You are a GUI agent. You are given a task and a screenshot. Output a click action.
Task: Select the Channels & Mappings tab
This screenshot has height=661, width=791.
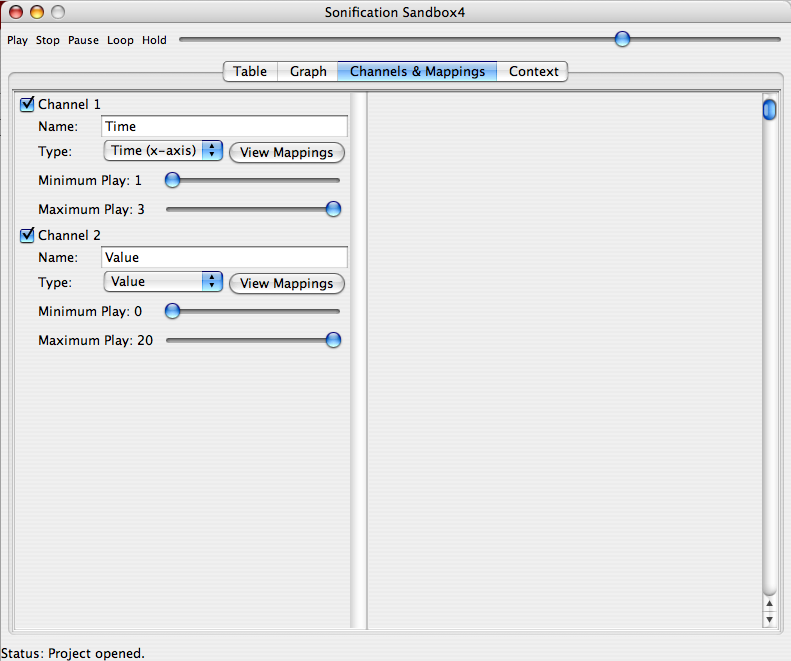click(x=417, y=71)
